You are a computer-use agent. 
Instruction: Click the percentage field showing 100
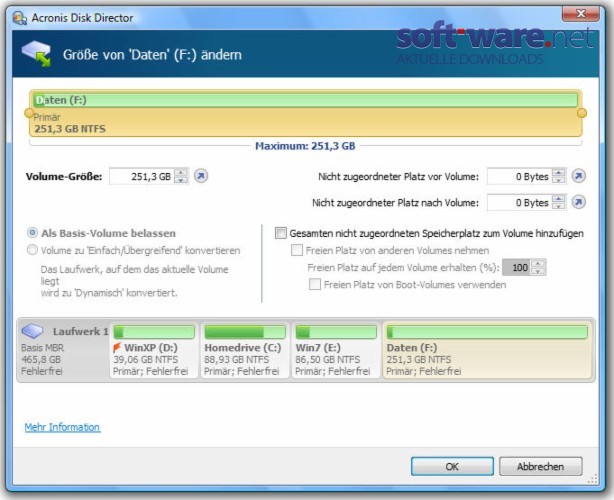point(517,267)
